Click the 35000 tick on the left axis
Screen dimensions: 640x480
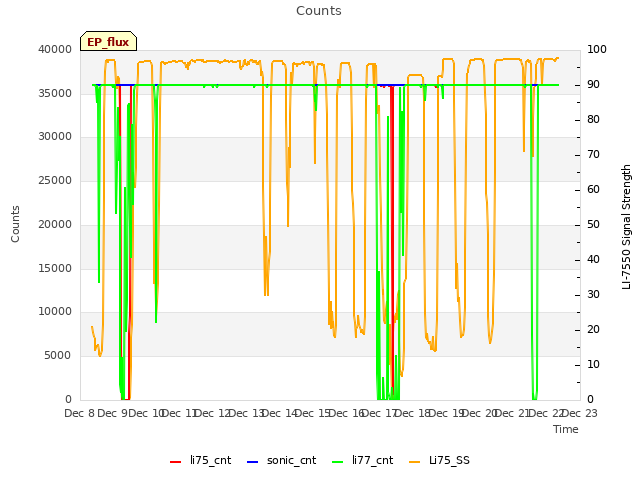point(55,93)
